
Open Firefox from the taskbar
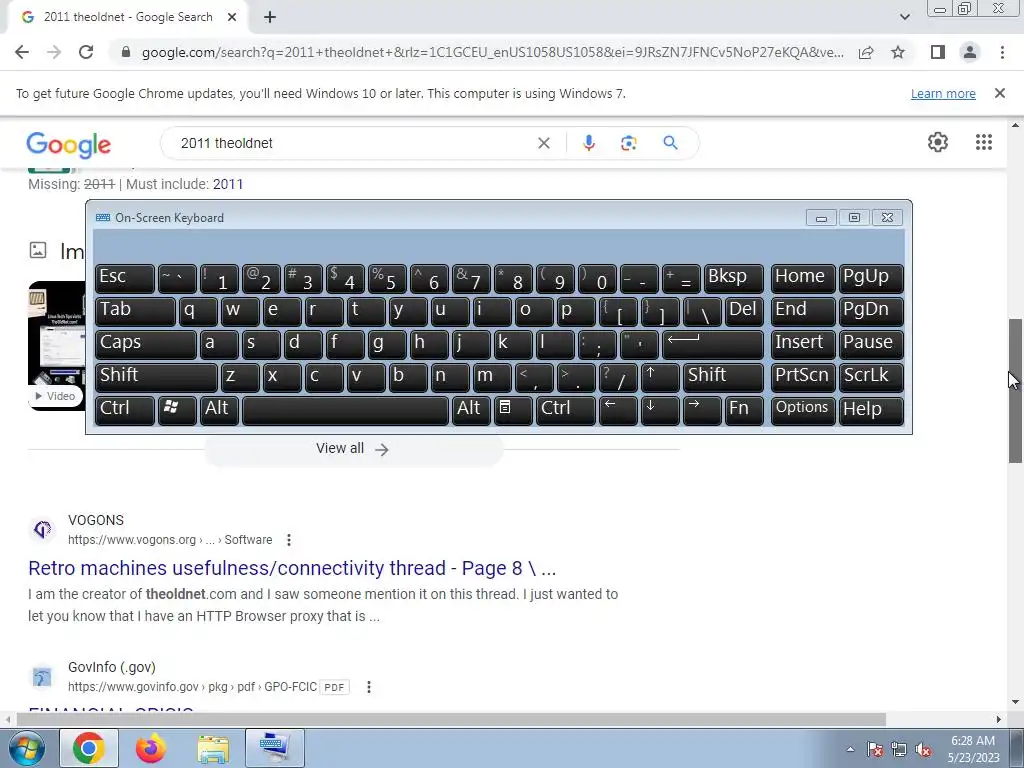pos(150,748)
